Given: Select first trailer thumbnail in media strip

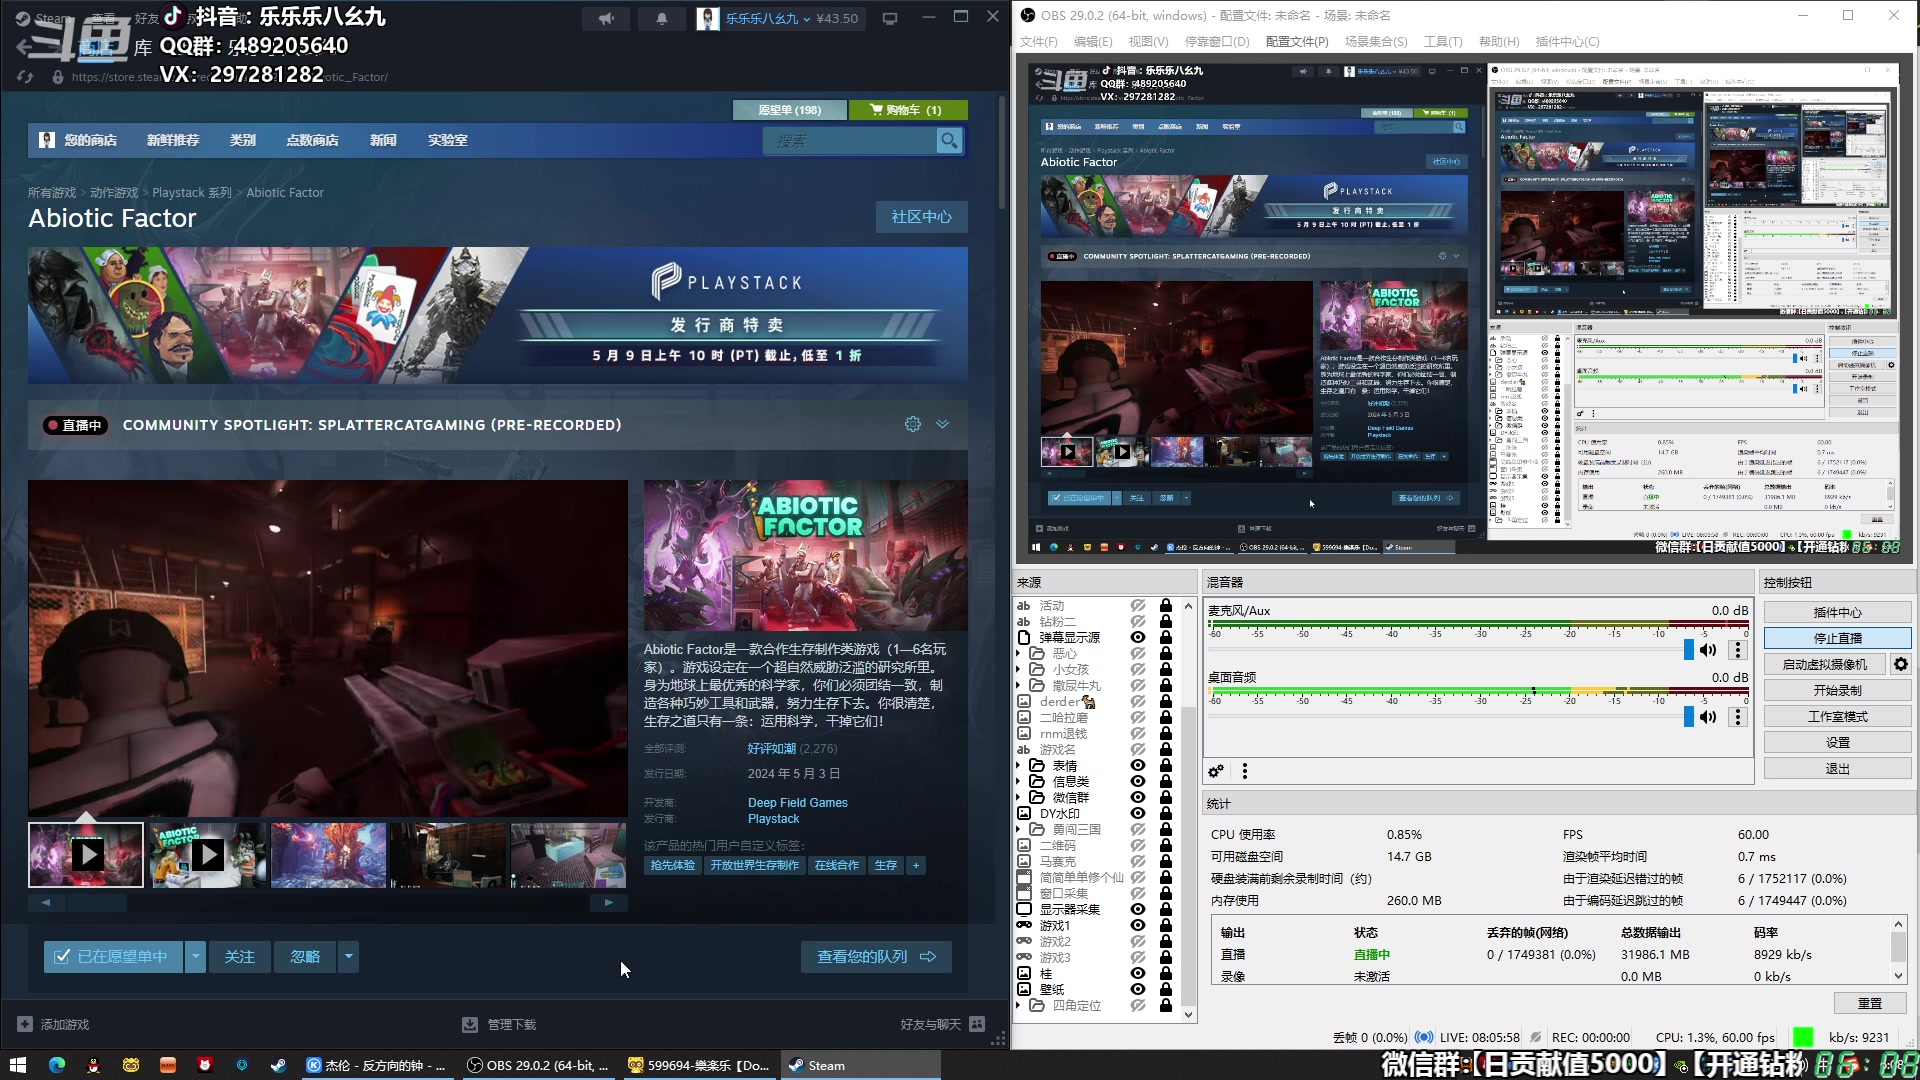Looking at the screenshot, I should tap(86, 855).
